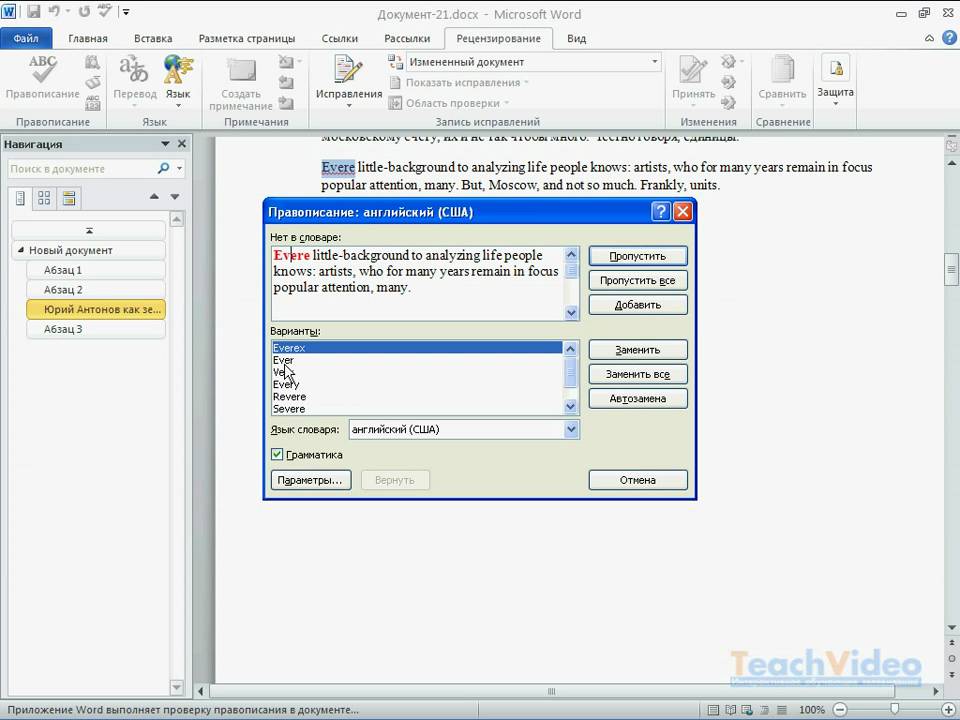This screenshot has width=960, height=720.
Task: Click the zoom in plus button
Action: tap(948, 710)
